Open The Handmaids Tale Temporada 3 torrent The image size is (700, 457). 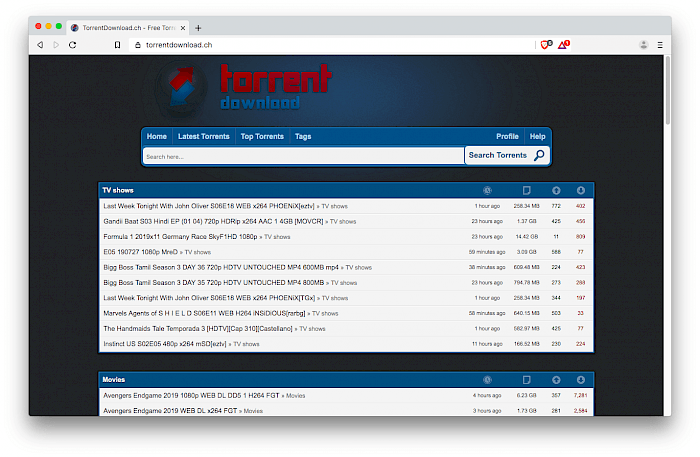click(x=198, y=328)
